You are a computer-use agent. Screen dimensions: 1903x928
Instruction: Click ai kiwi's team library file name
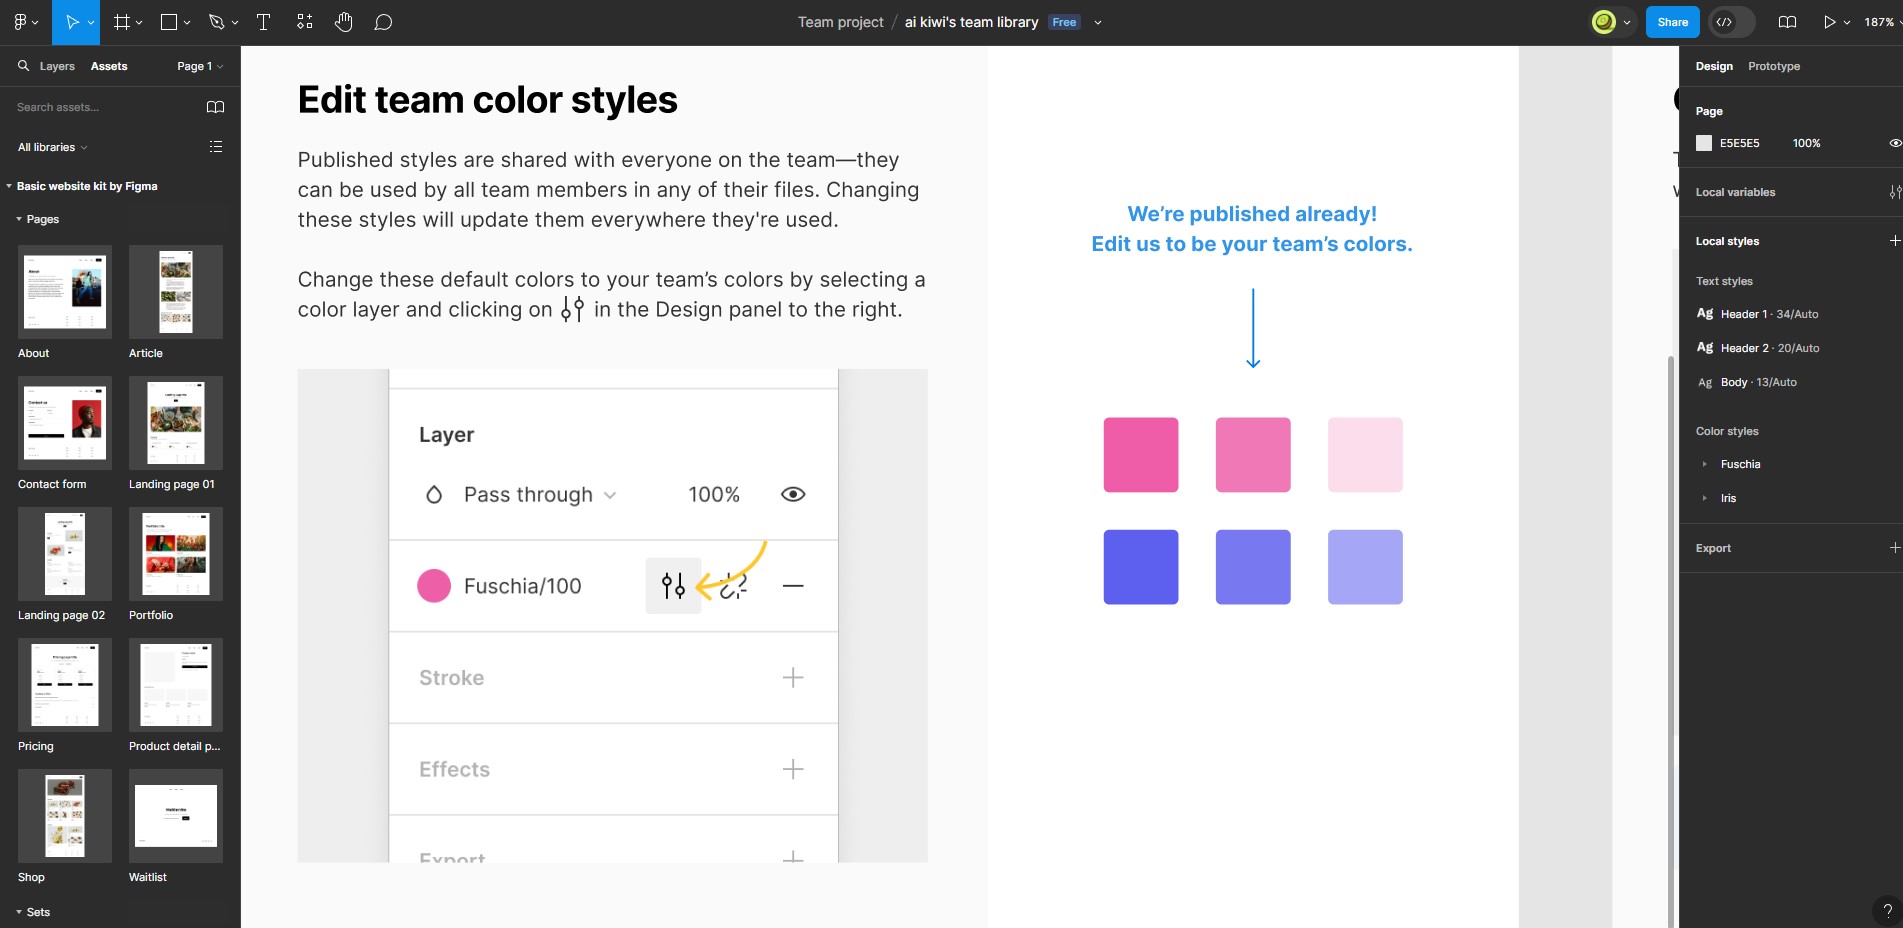(x=972, y=22)
